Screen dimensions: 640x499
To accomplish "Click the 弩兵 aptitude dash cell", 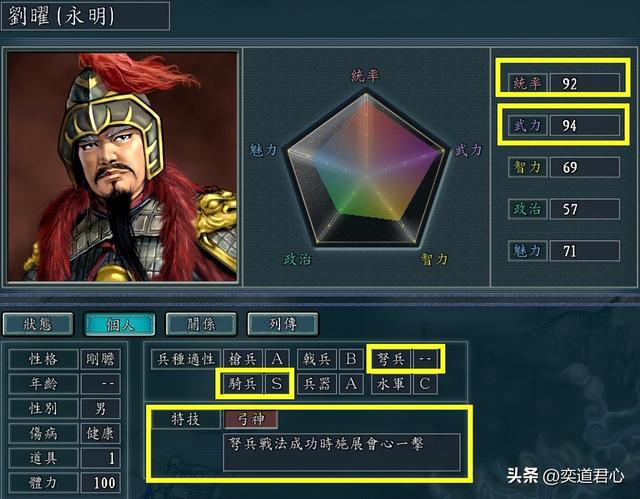I will 425,359.
